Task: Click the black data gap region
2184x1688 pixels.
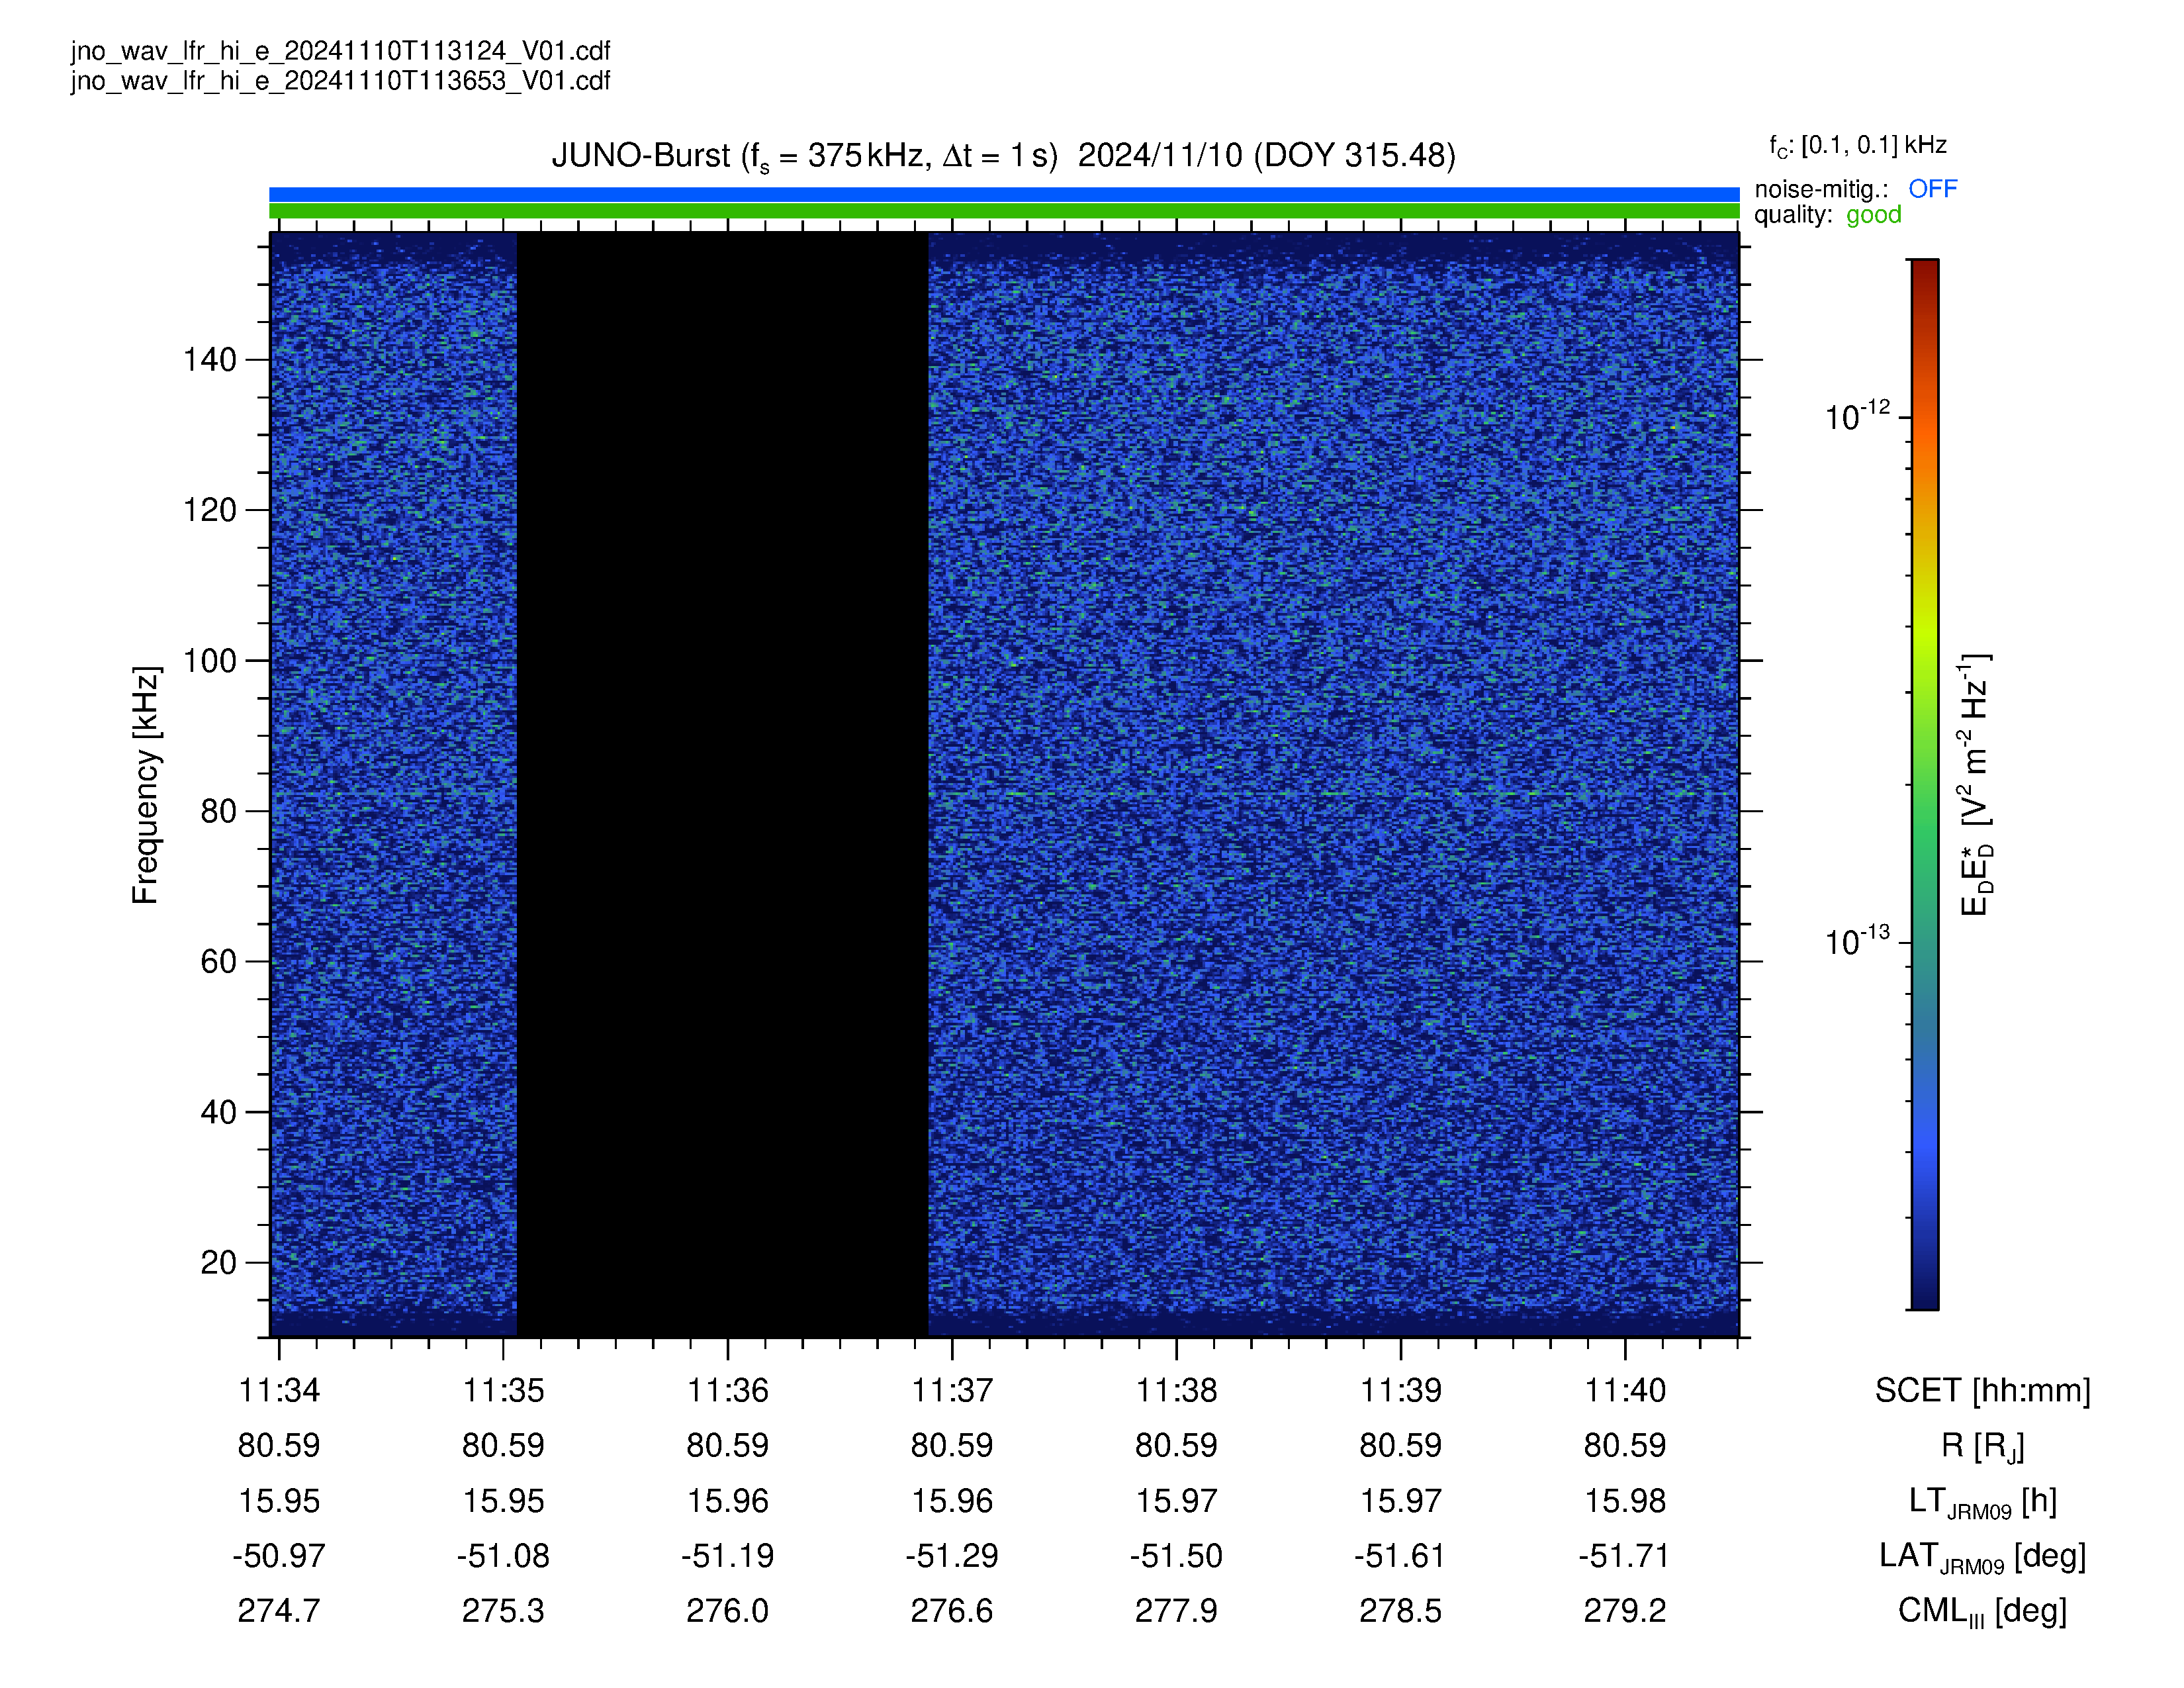Action: click(x=722, y=784)
